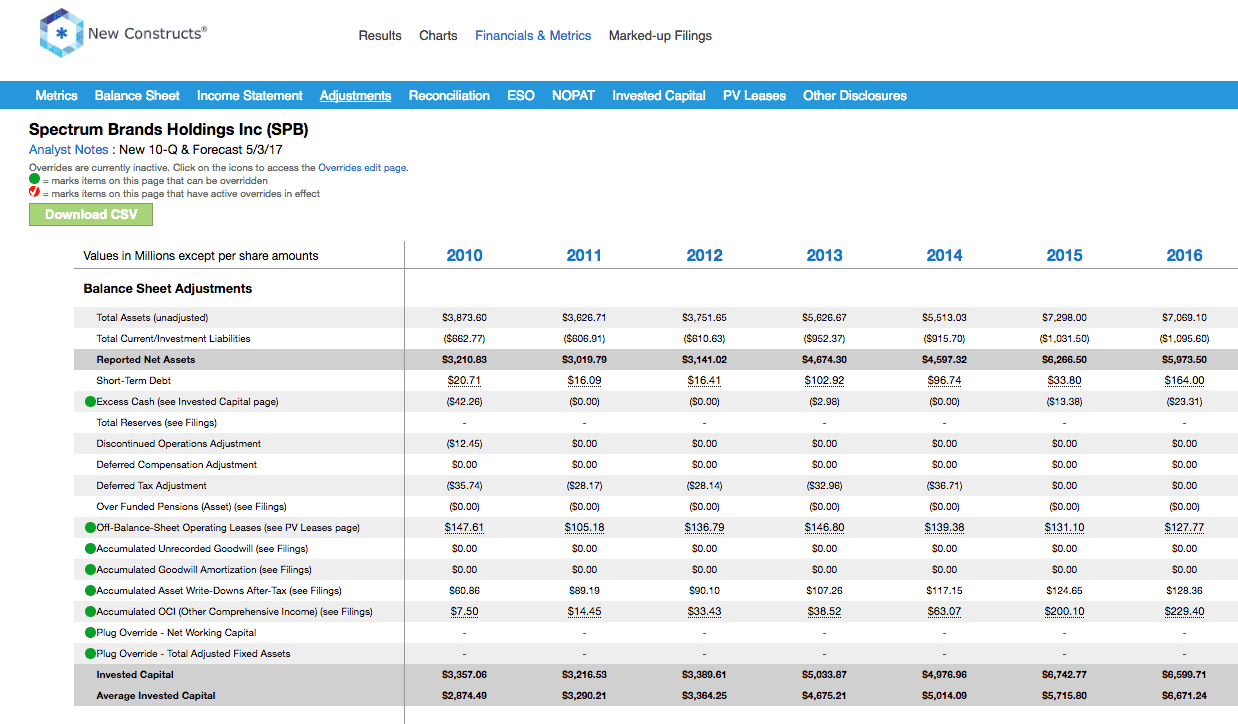Click 2015 Total Current/Investment Liabilities ($1,031.50)

(1064, 339)
